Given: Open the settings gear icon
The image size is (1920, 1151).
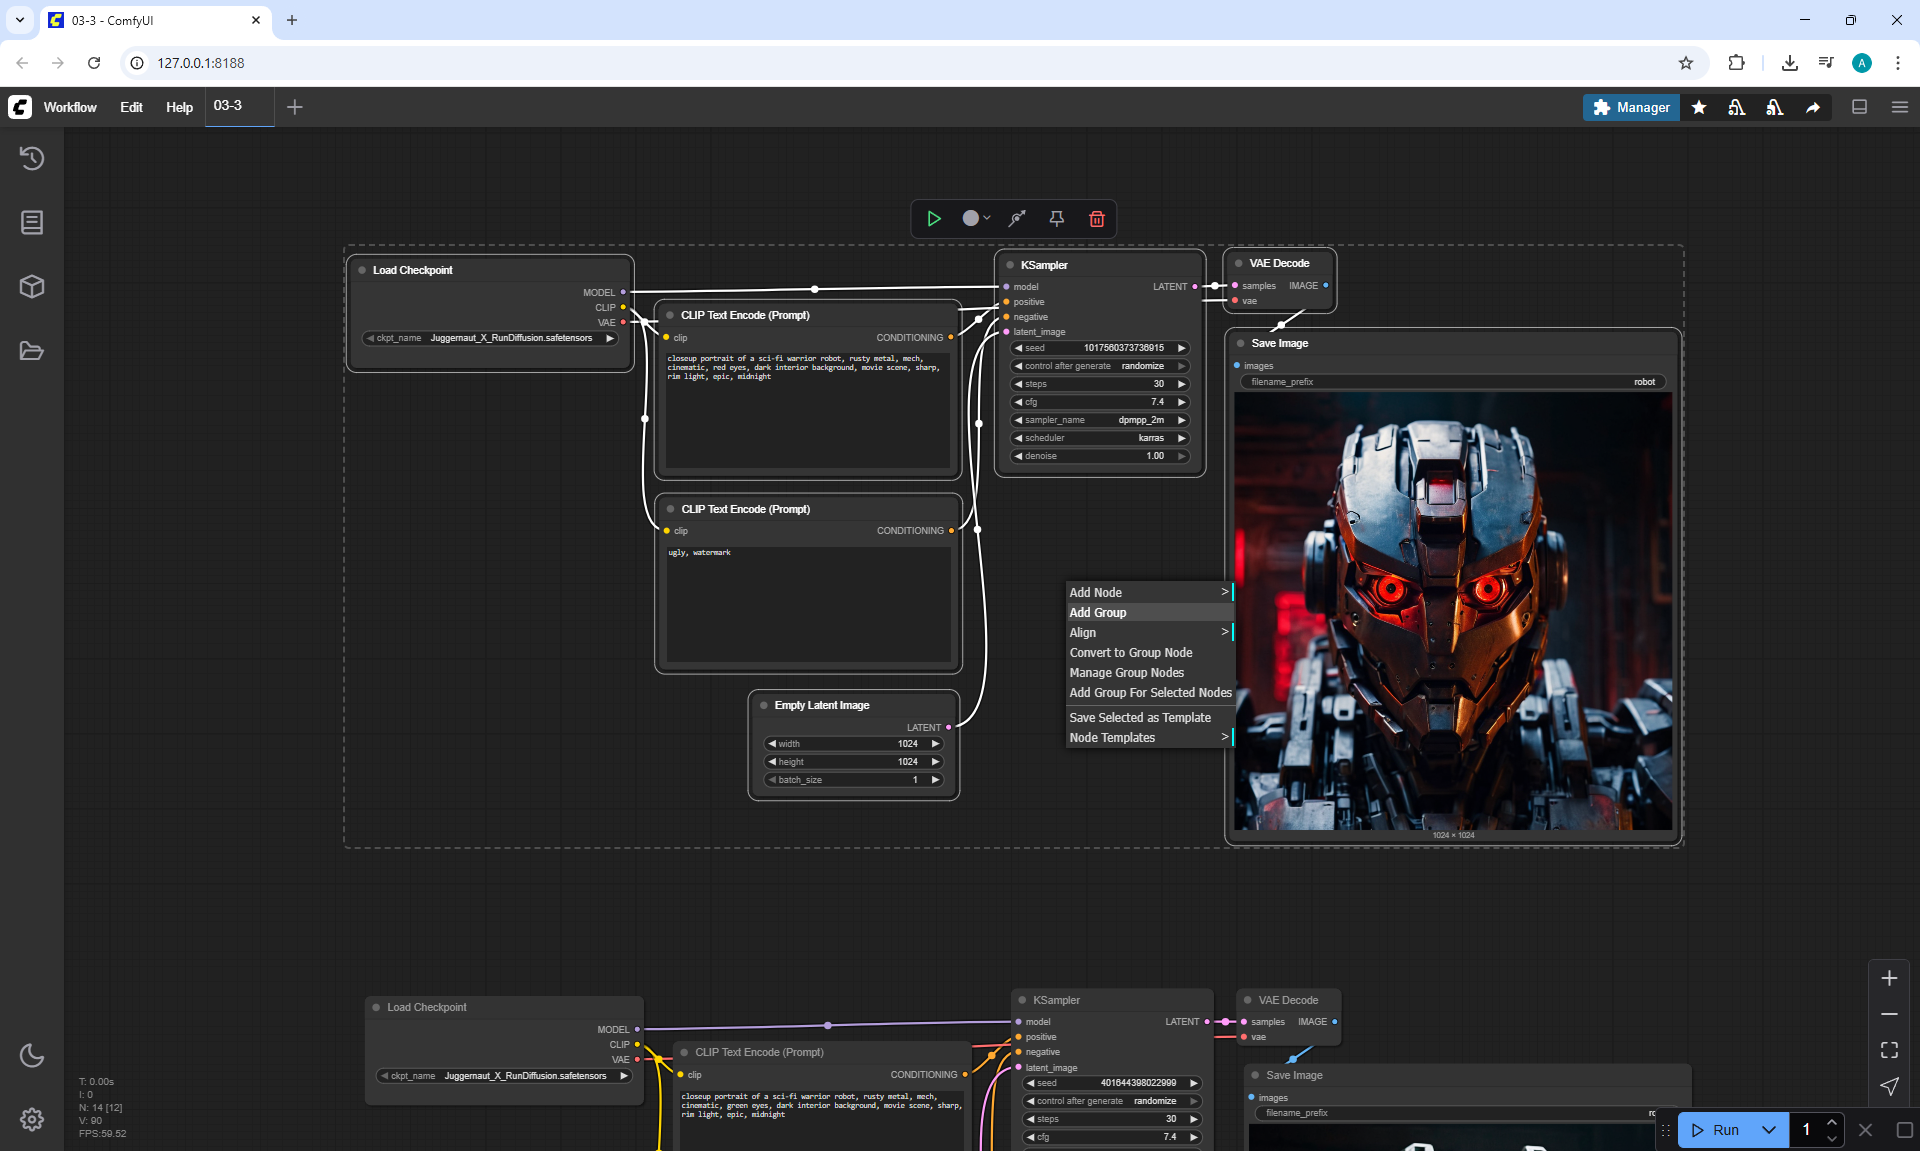Looking at the screenshot, I should point(32,1119).
